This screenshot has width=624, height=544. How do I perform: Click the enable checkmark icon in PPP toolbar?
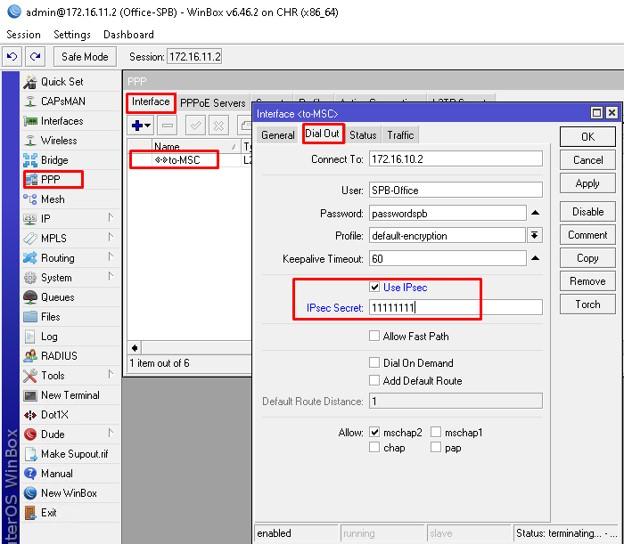[195, 126]
